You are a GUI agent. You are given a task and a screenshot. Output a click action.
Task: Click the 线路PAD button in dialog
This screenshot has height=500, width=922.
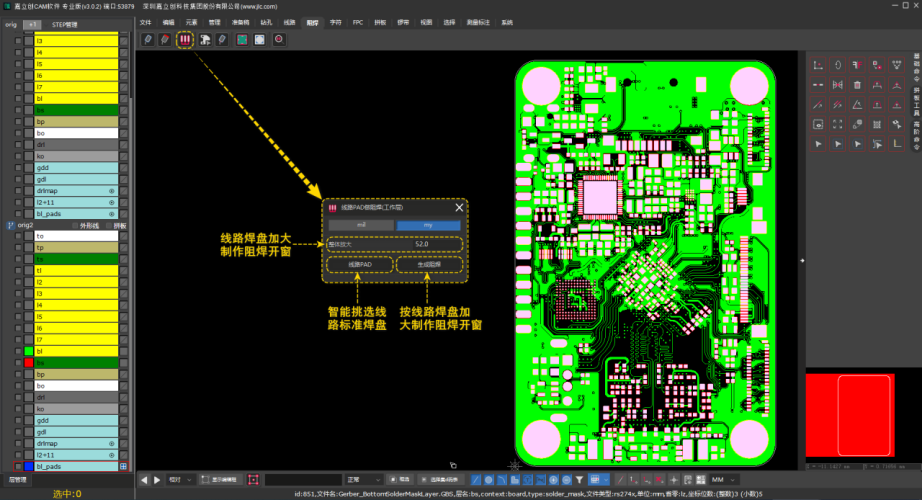click(x=360, y=265)
